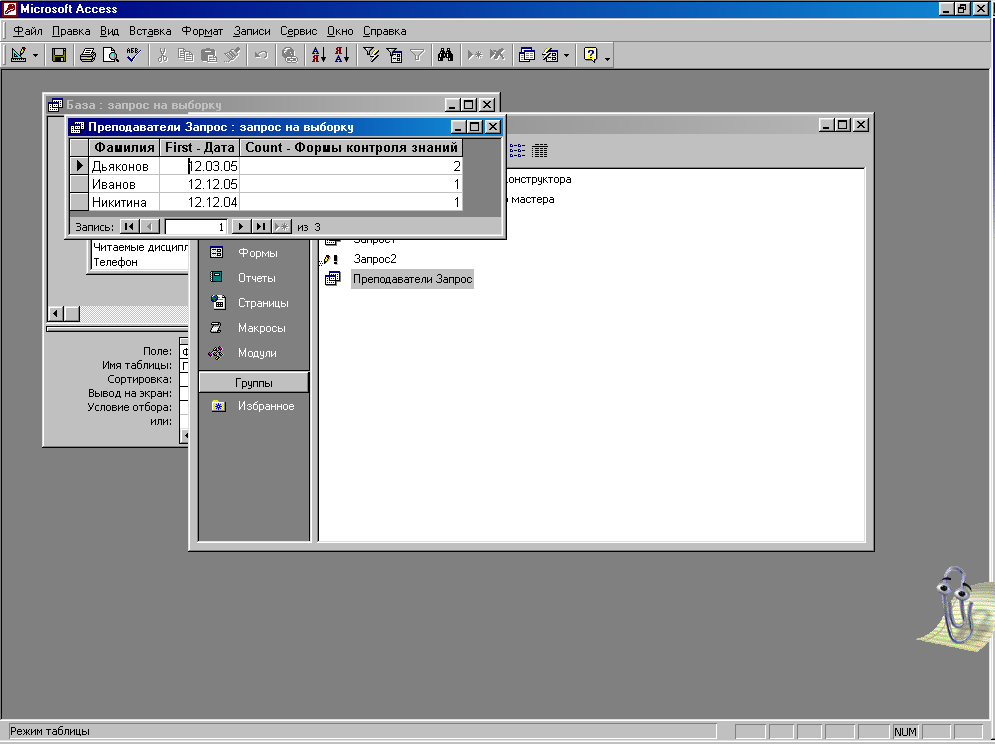Select the First - Дата column header
The width and height of the screenshot is (995, 744).
pyautogui.click(x=199, y=148)
